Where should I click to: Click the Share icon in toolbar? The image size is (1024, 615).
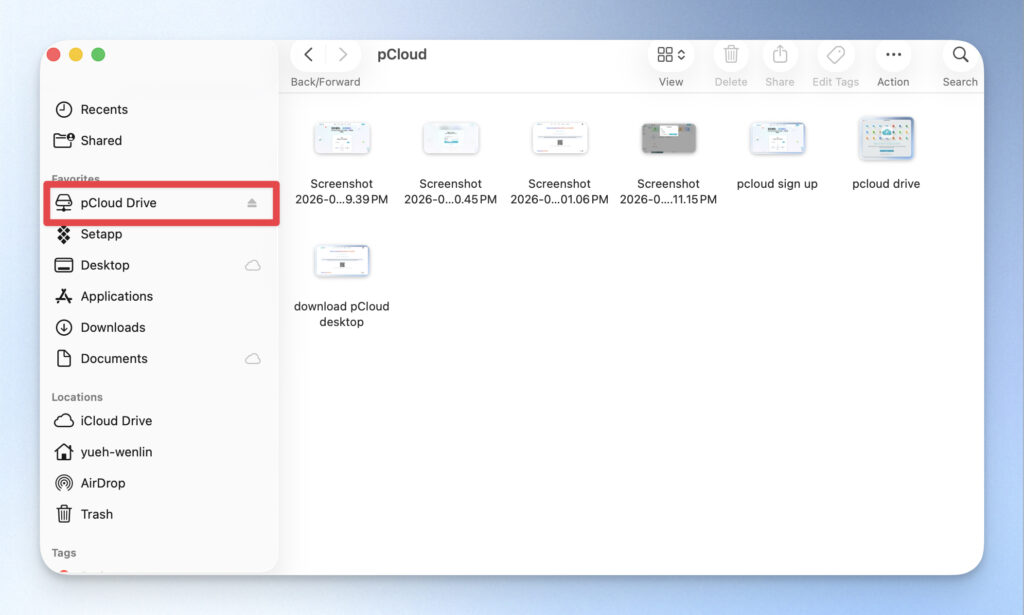pos(780,55)
